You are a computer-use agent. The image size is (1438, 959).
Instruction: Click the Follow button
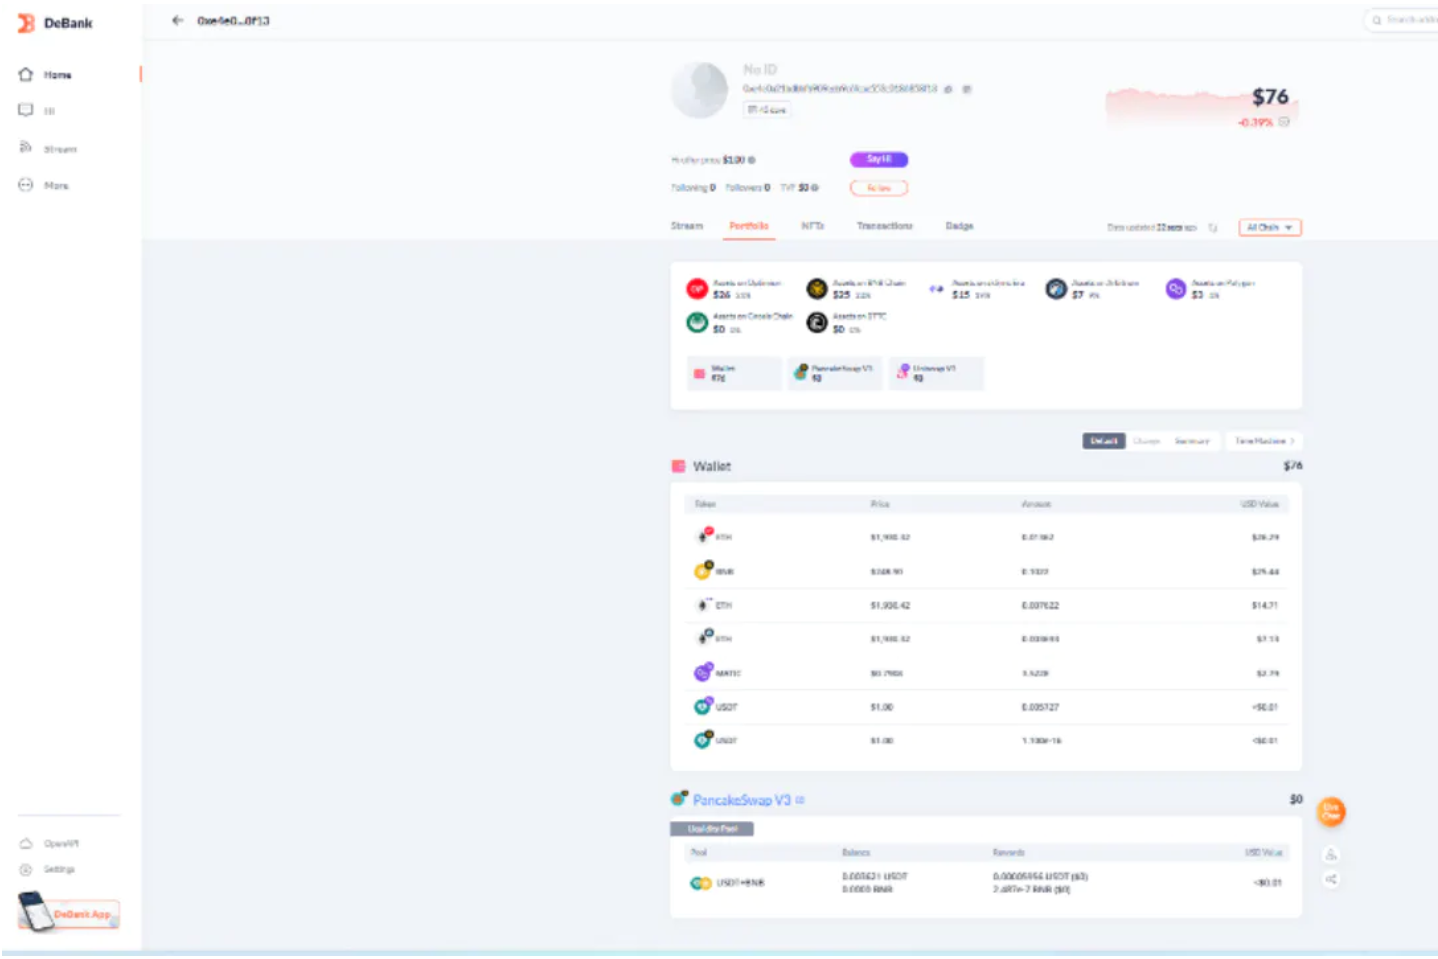click(x=878, y=188)
